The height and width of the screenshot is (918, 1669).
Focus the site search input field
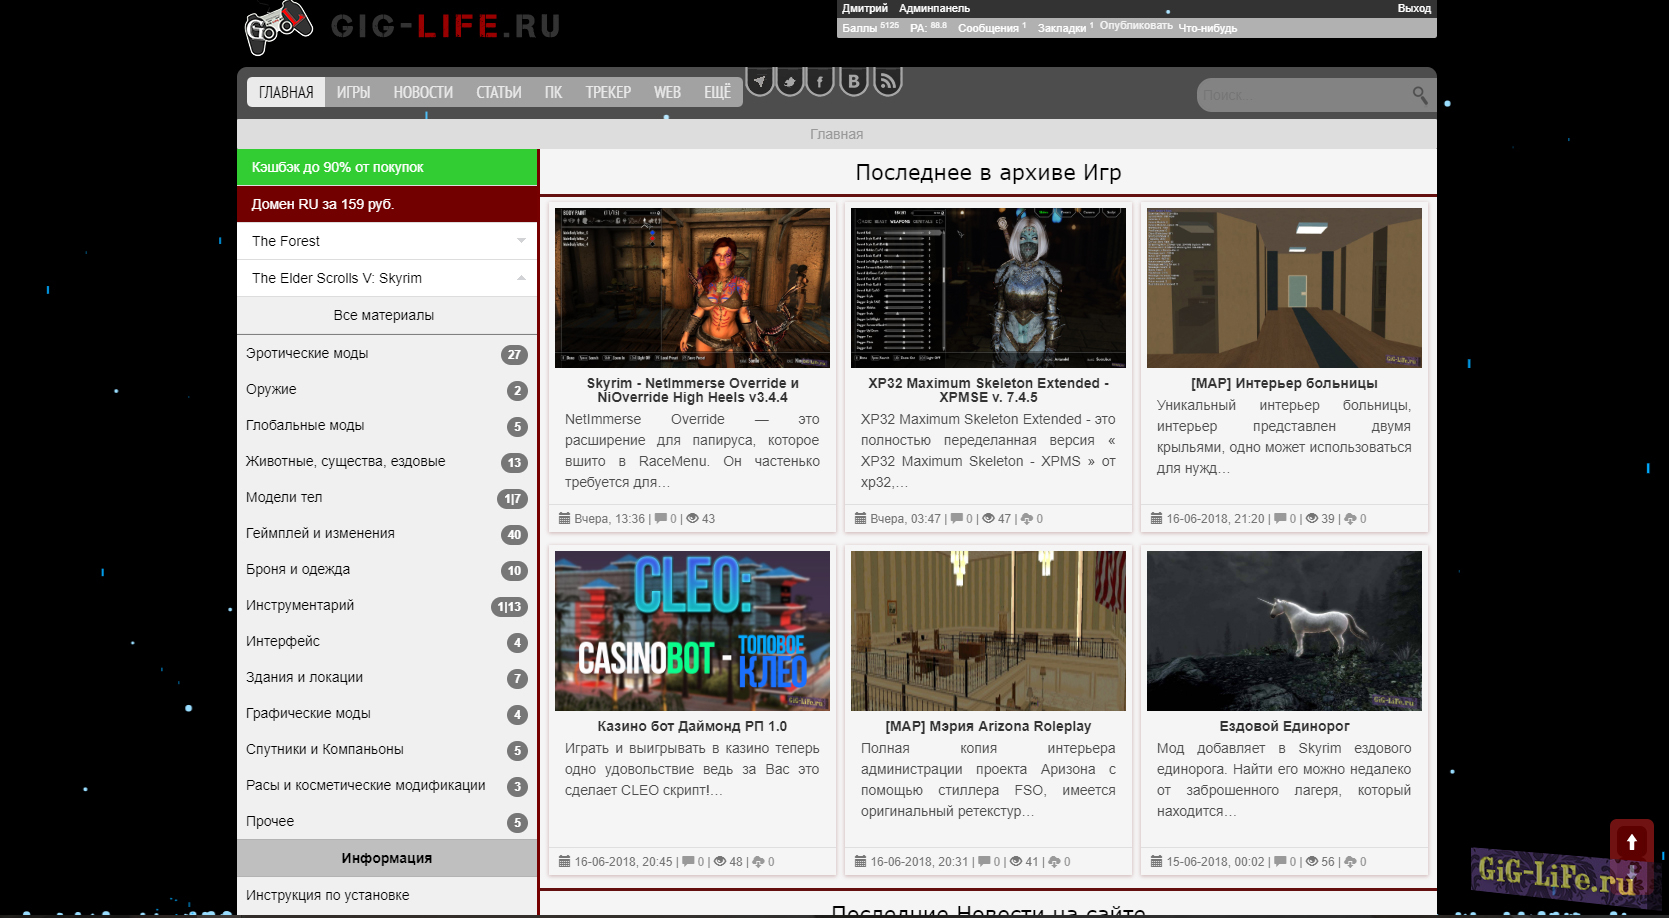[x=1300, y=95]
